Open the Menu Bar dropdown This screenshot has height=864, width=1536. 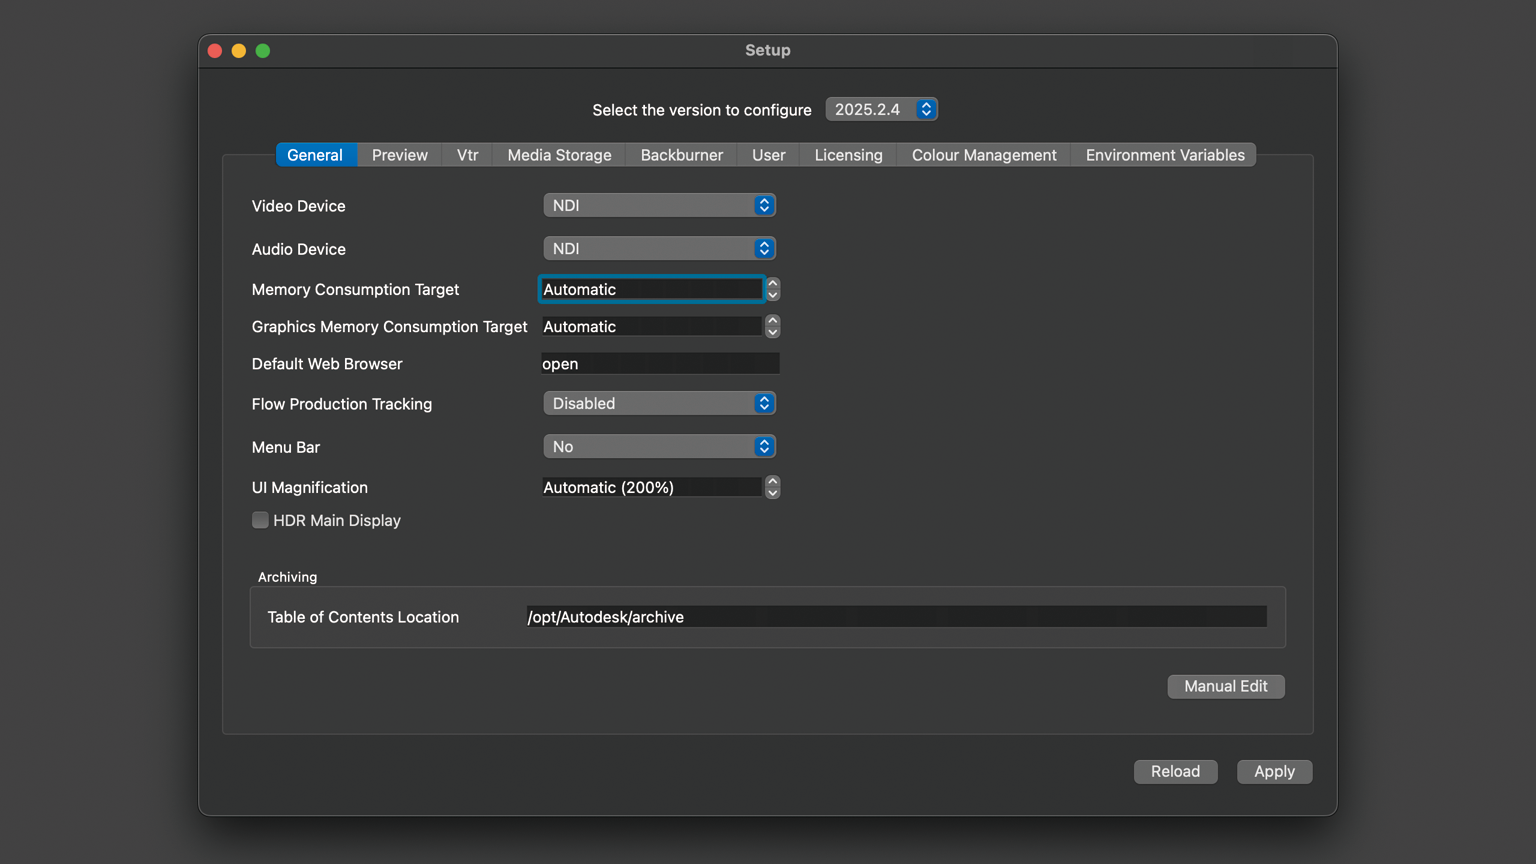tap(659, 446)
